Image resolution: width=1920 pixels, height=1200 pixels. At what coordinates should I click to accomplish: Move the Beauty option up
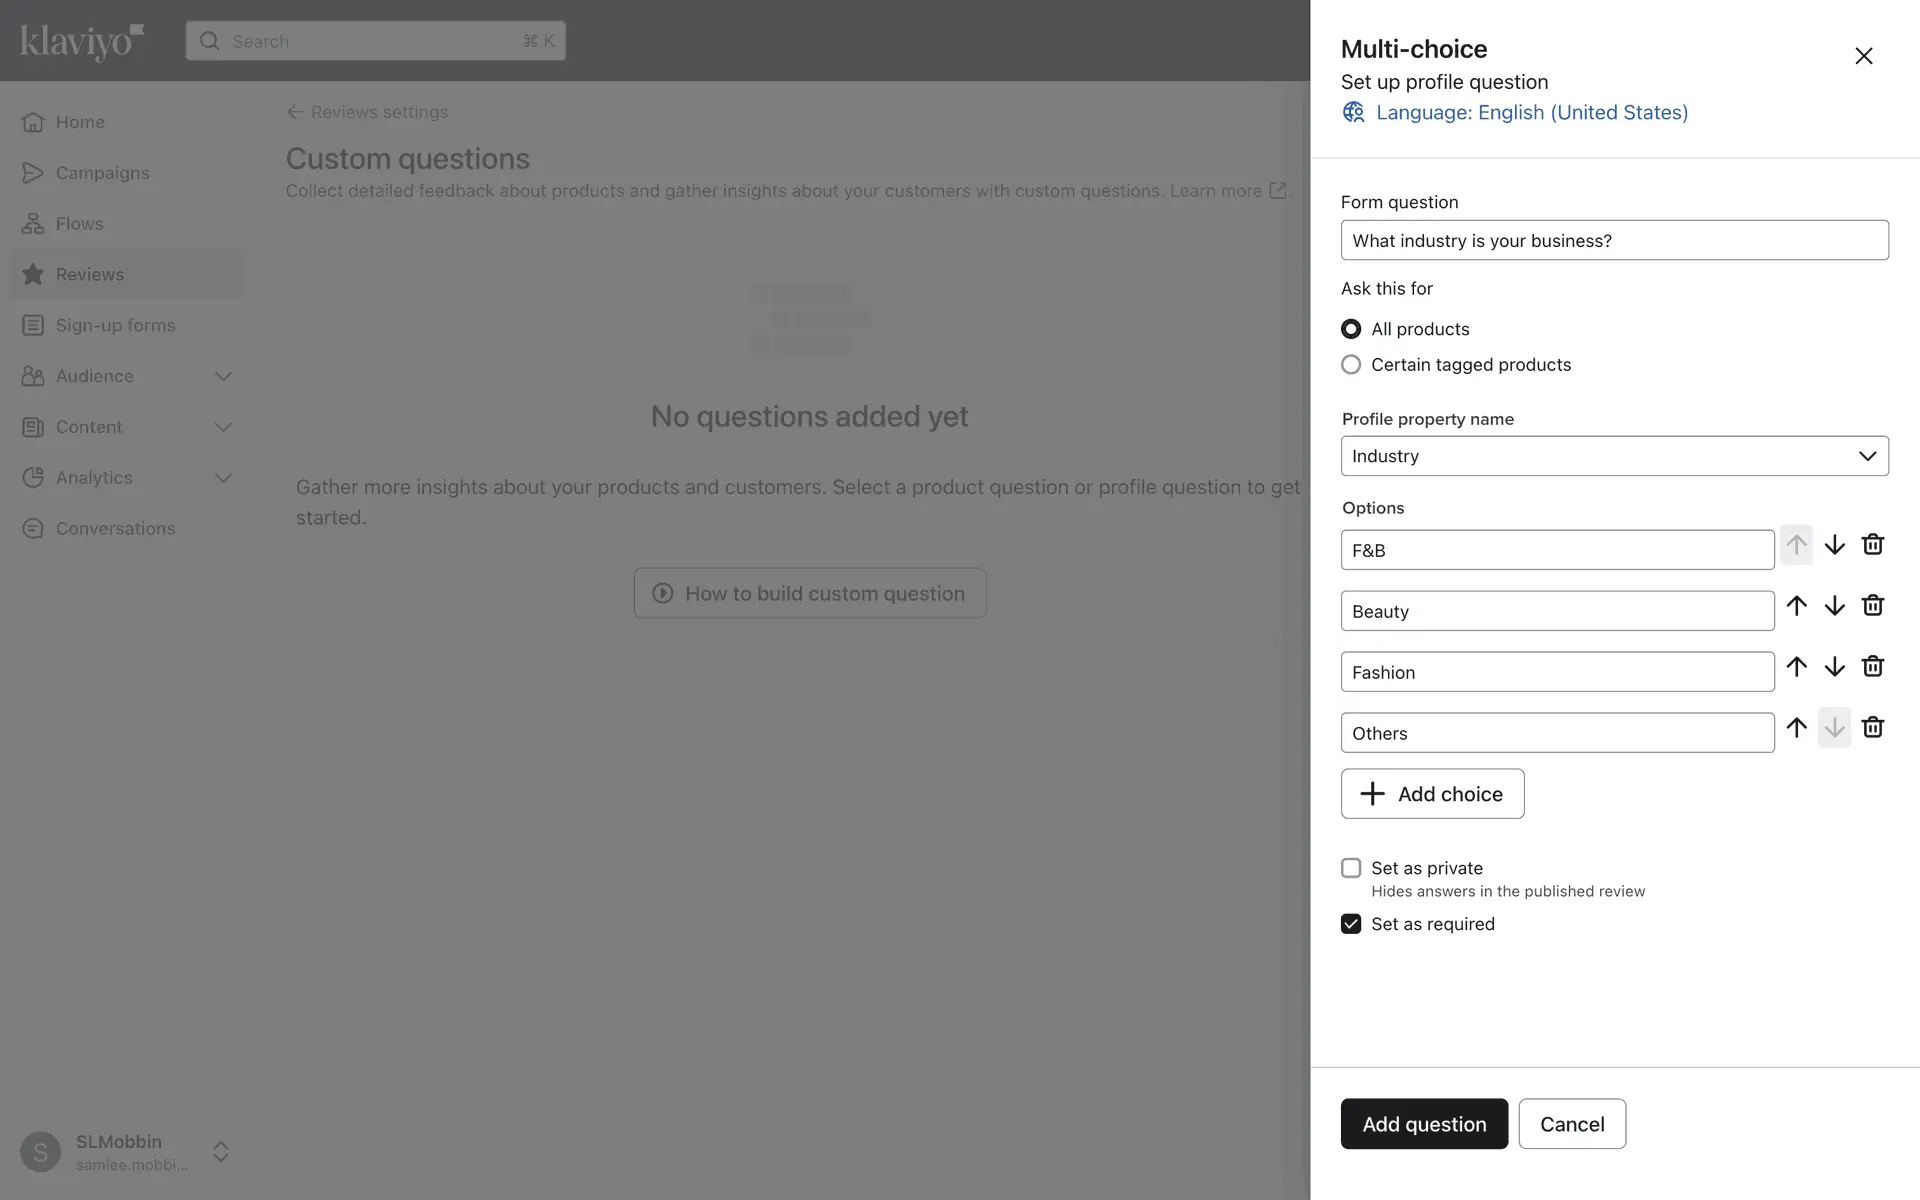[1796, 606]
